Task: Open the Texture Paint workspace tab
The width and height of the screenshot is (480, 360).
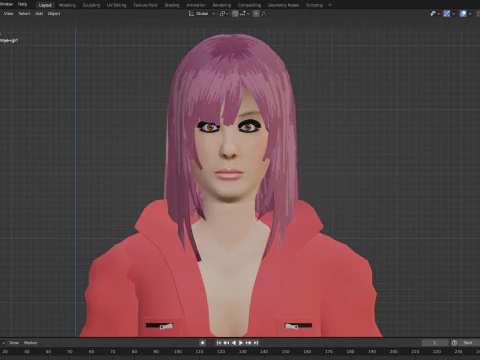Action: (x=145, y=5)
